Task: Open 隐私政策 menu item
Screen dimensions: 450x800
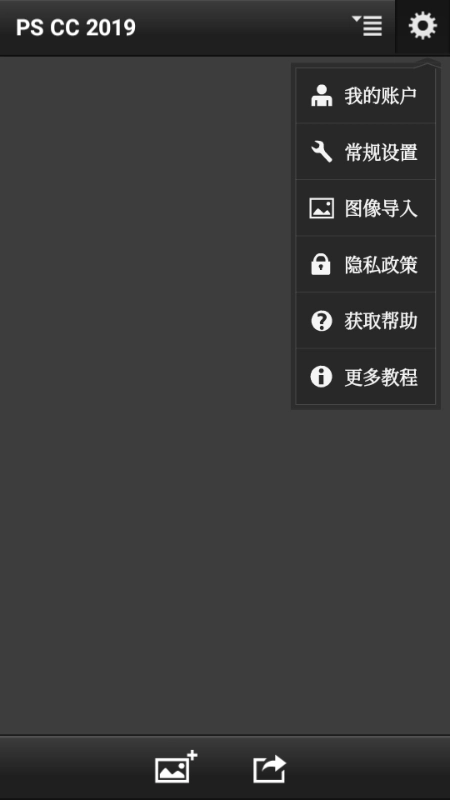Action: pos(366,264)
